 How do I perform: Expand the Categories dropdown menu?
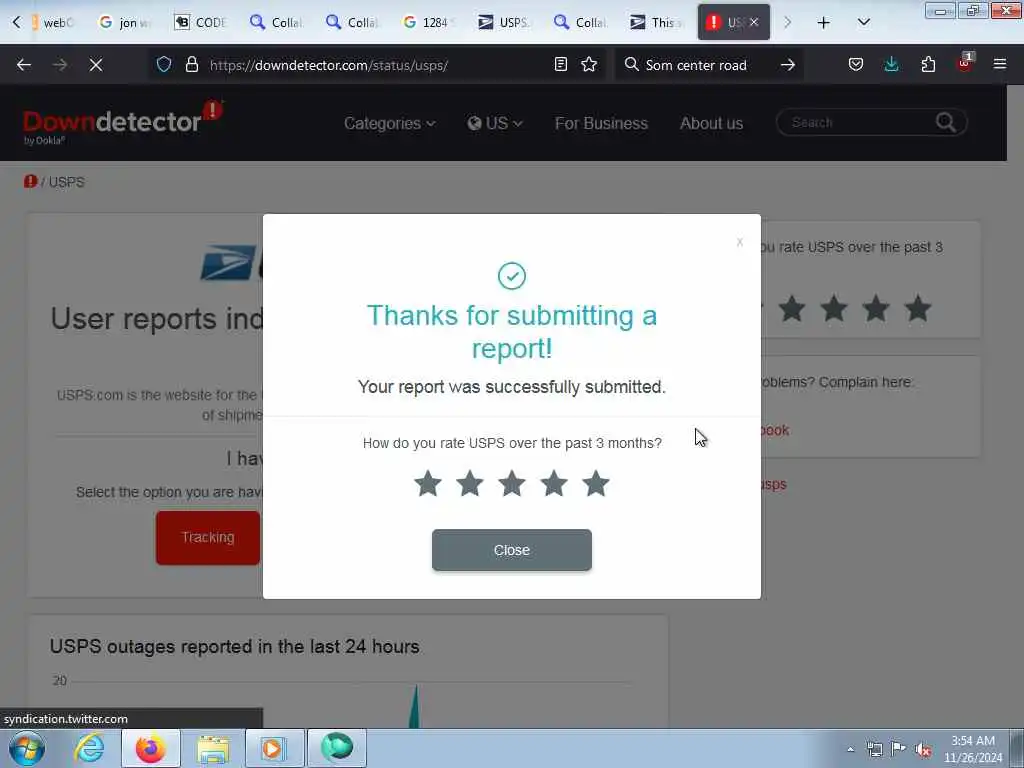coord(389,123)
